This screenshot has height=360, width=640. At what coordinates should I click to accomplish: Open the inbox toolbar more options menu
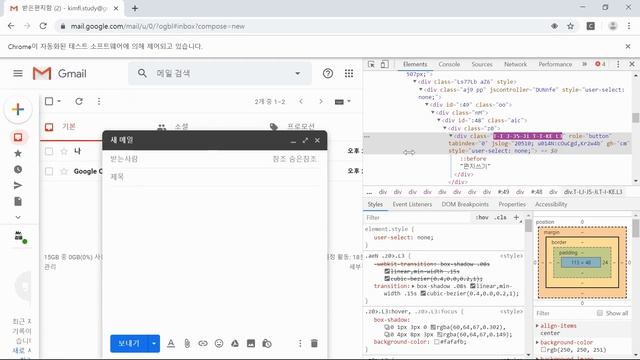[x=99, y=101]
